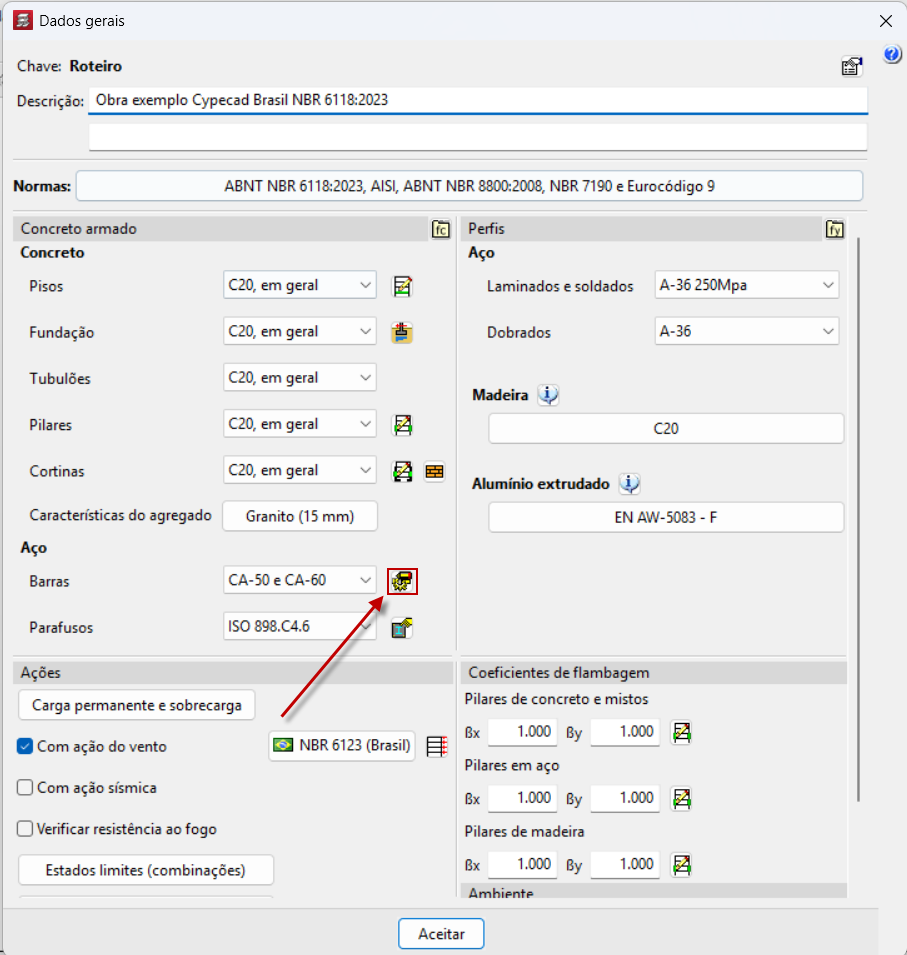
Task: Open the wind load table icon beside NBR 6123
Action: pos(437,746)
